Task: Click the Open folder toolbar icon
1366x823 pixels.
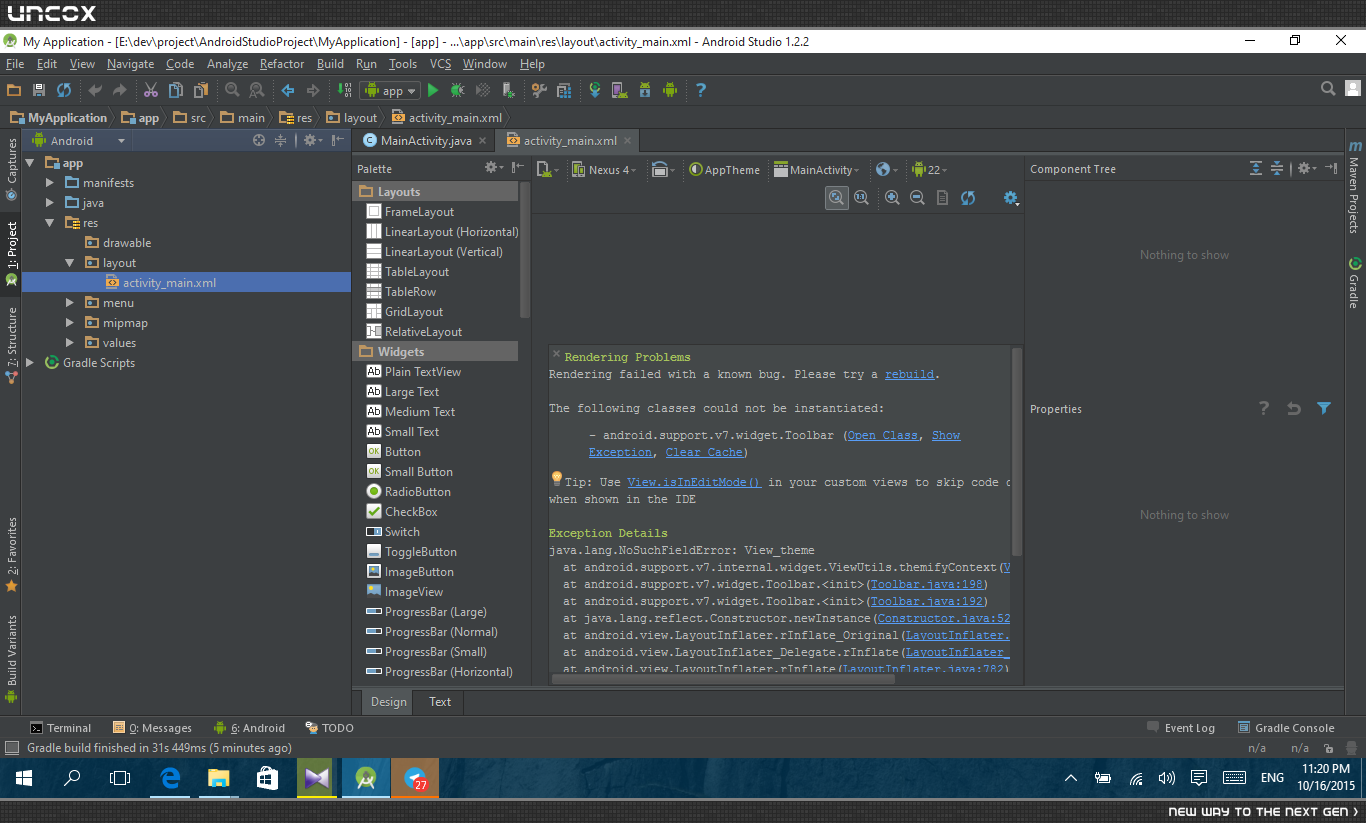Action: click(x=14, y=90)
